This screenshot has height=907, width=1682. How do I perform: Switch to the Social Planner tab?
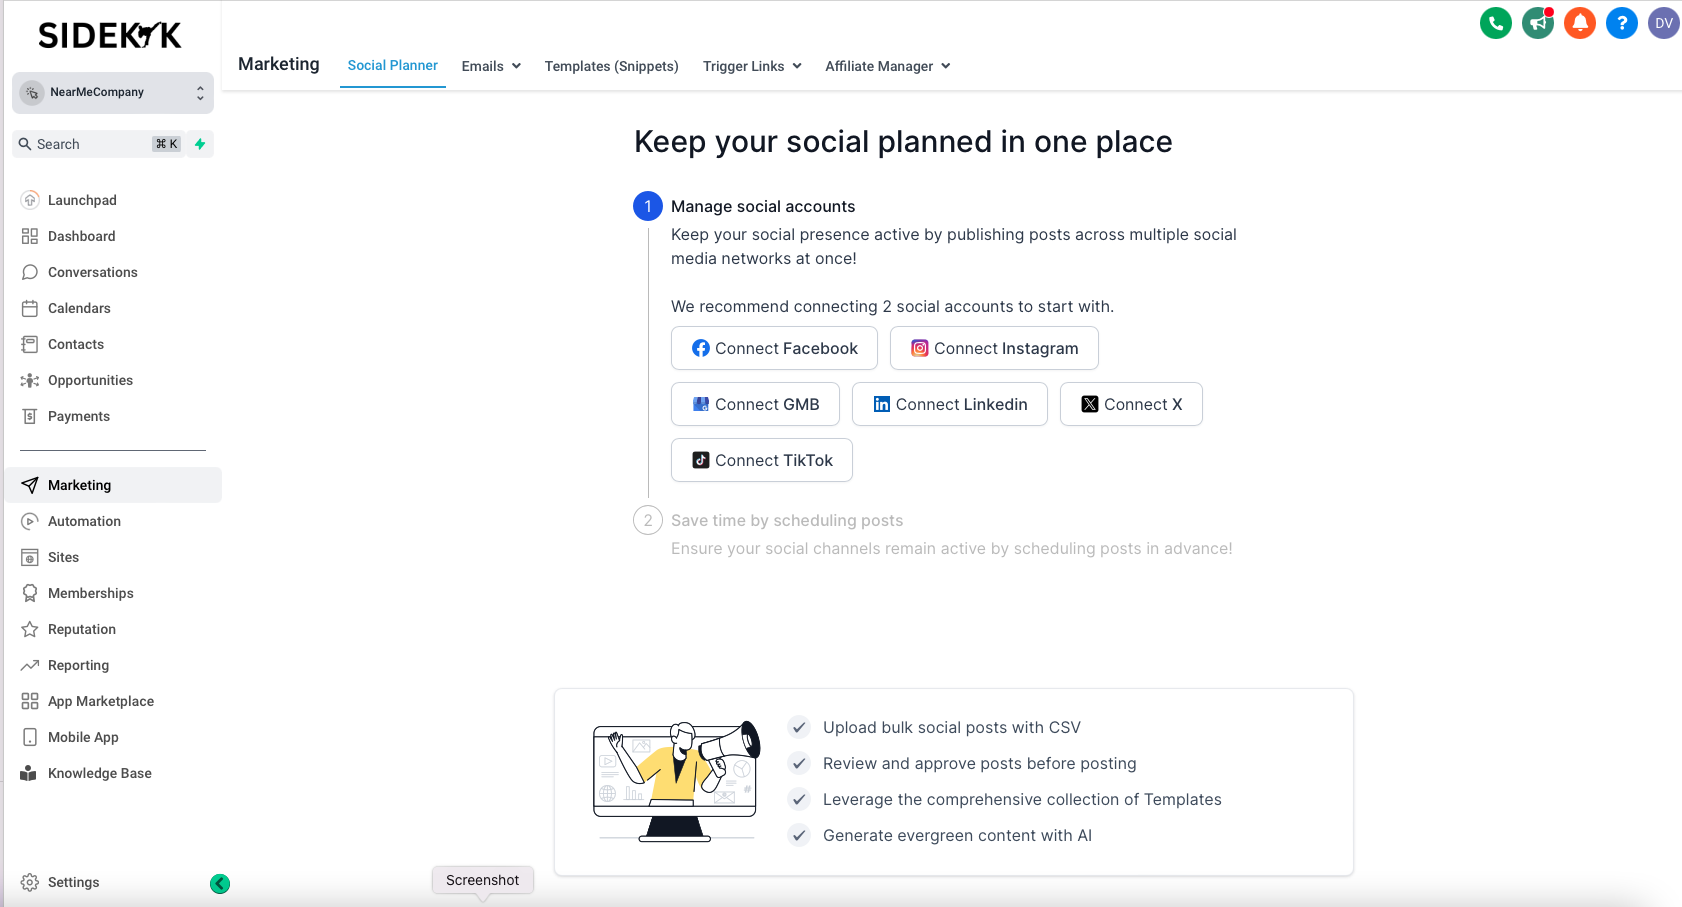click(392, 65)
